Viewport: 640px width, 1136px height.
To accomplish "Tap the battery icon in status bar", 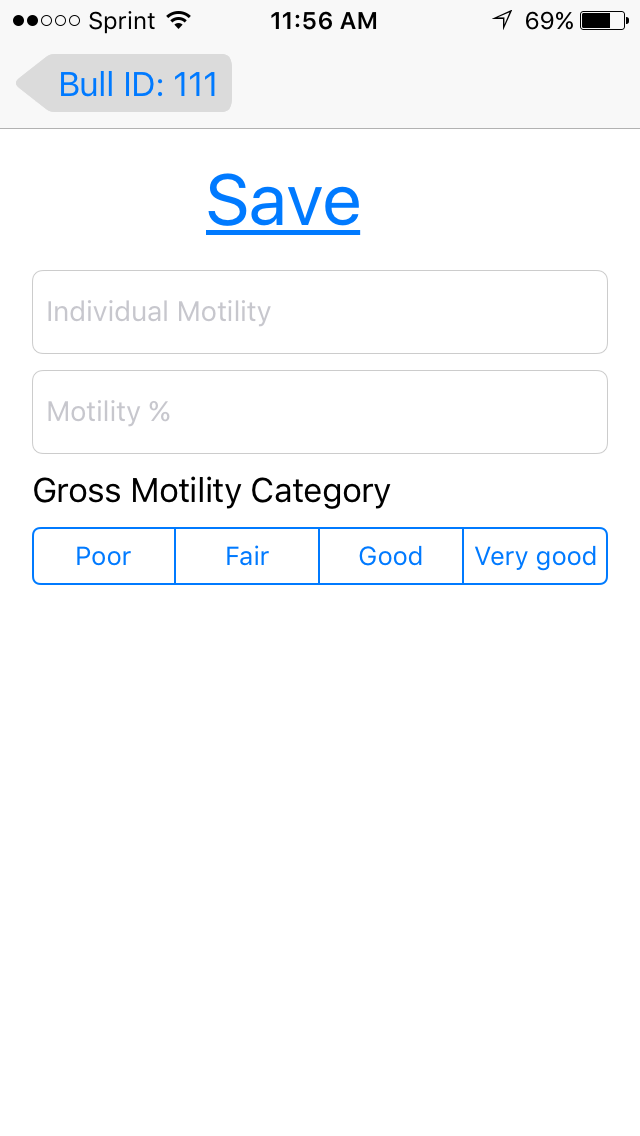I will [601, 21].
